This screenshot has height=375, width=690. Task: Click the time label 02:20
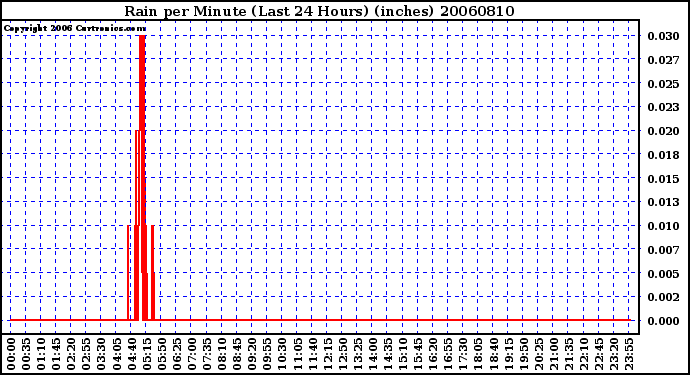tap(71, 354)
